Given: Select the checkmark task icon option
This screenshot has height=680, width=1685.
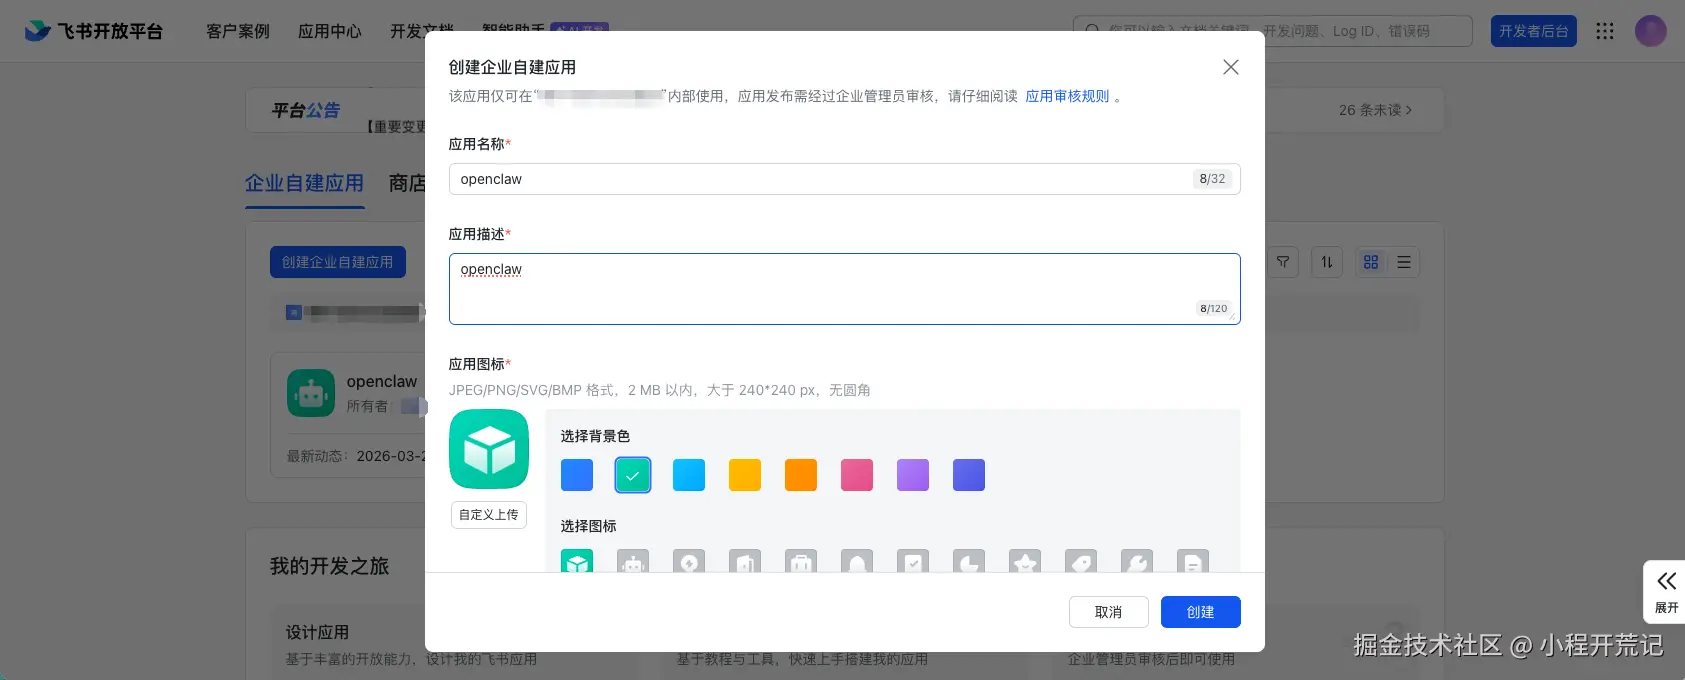Looking at the screenshot, I should (913, 561).
